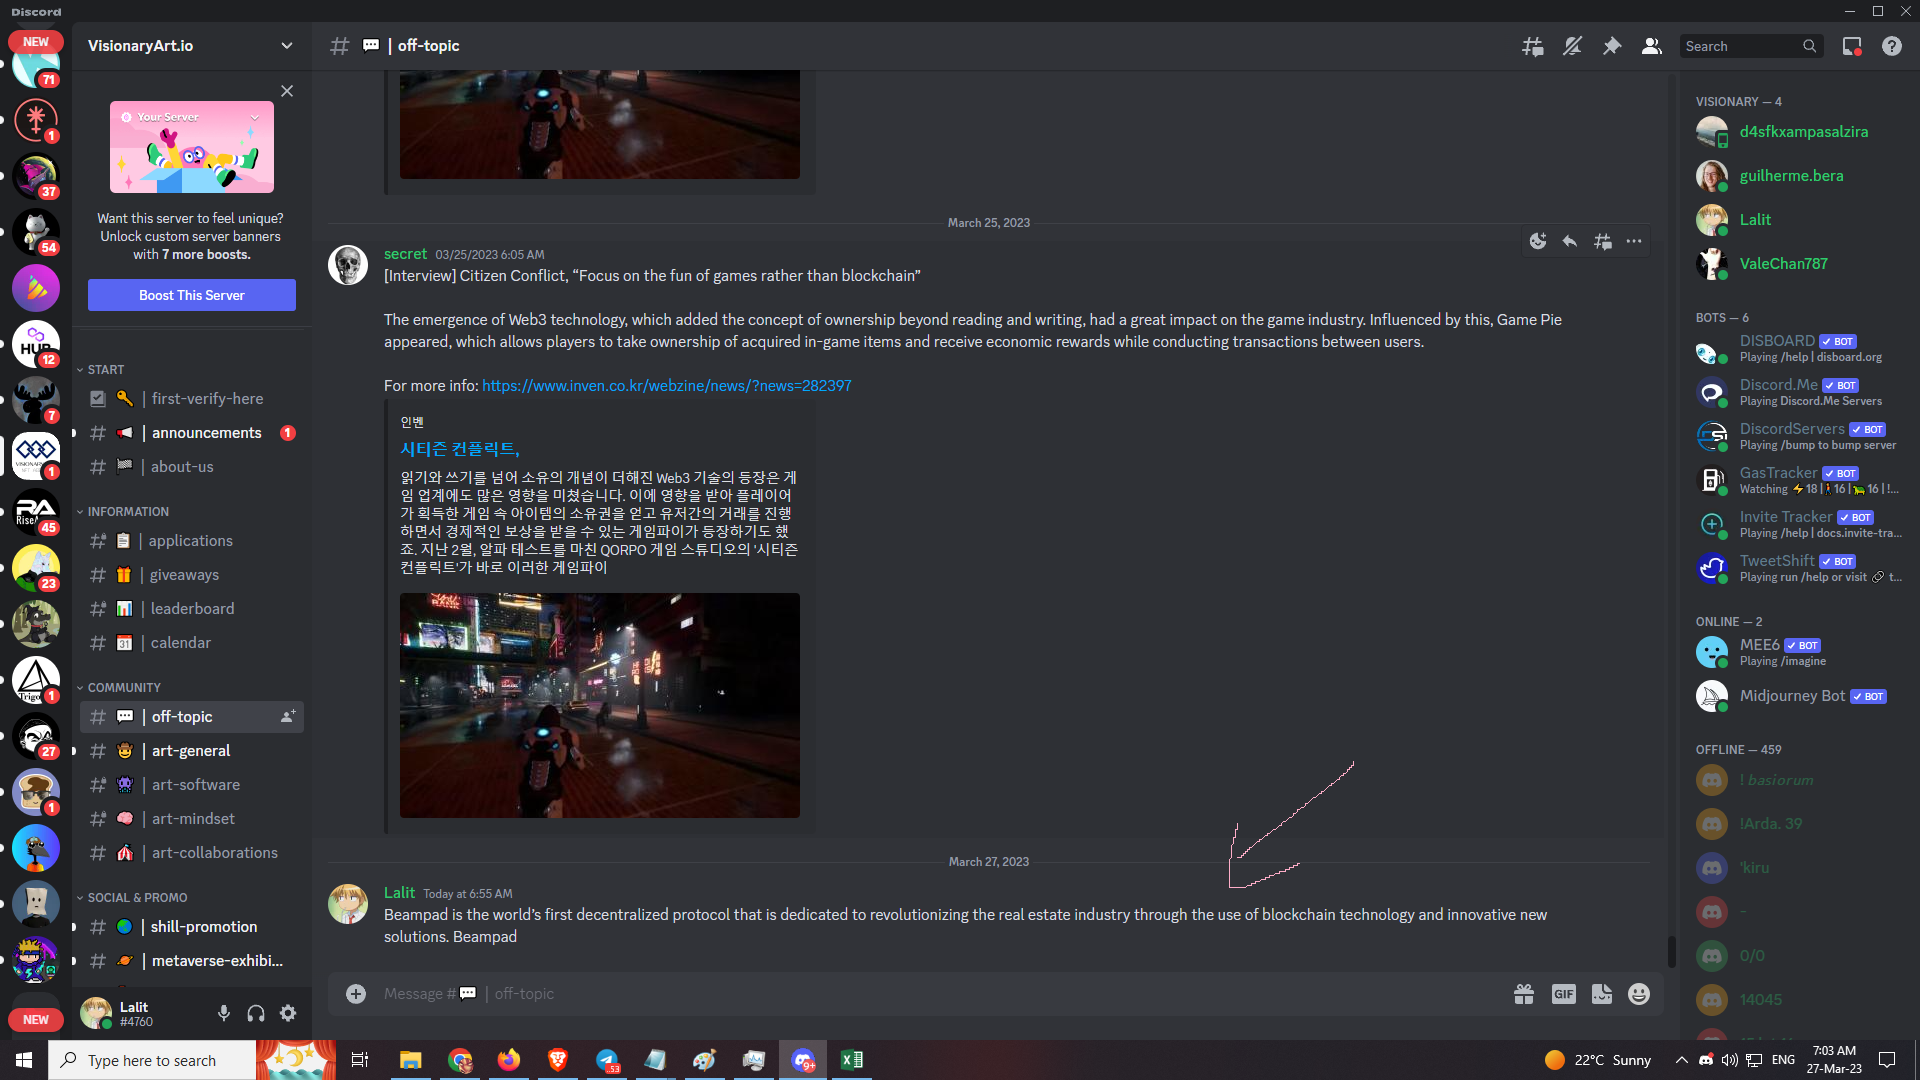This screenshot has height=1080, width=1920.
Task: Reply to secret's message
Action: point(1570,241)
